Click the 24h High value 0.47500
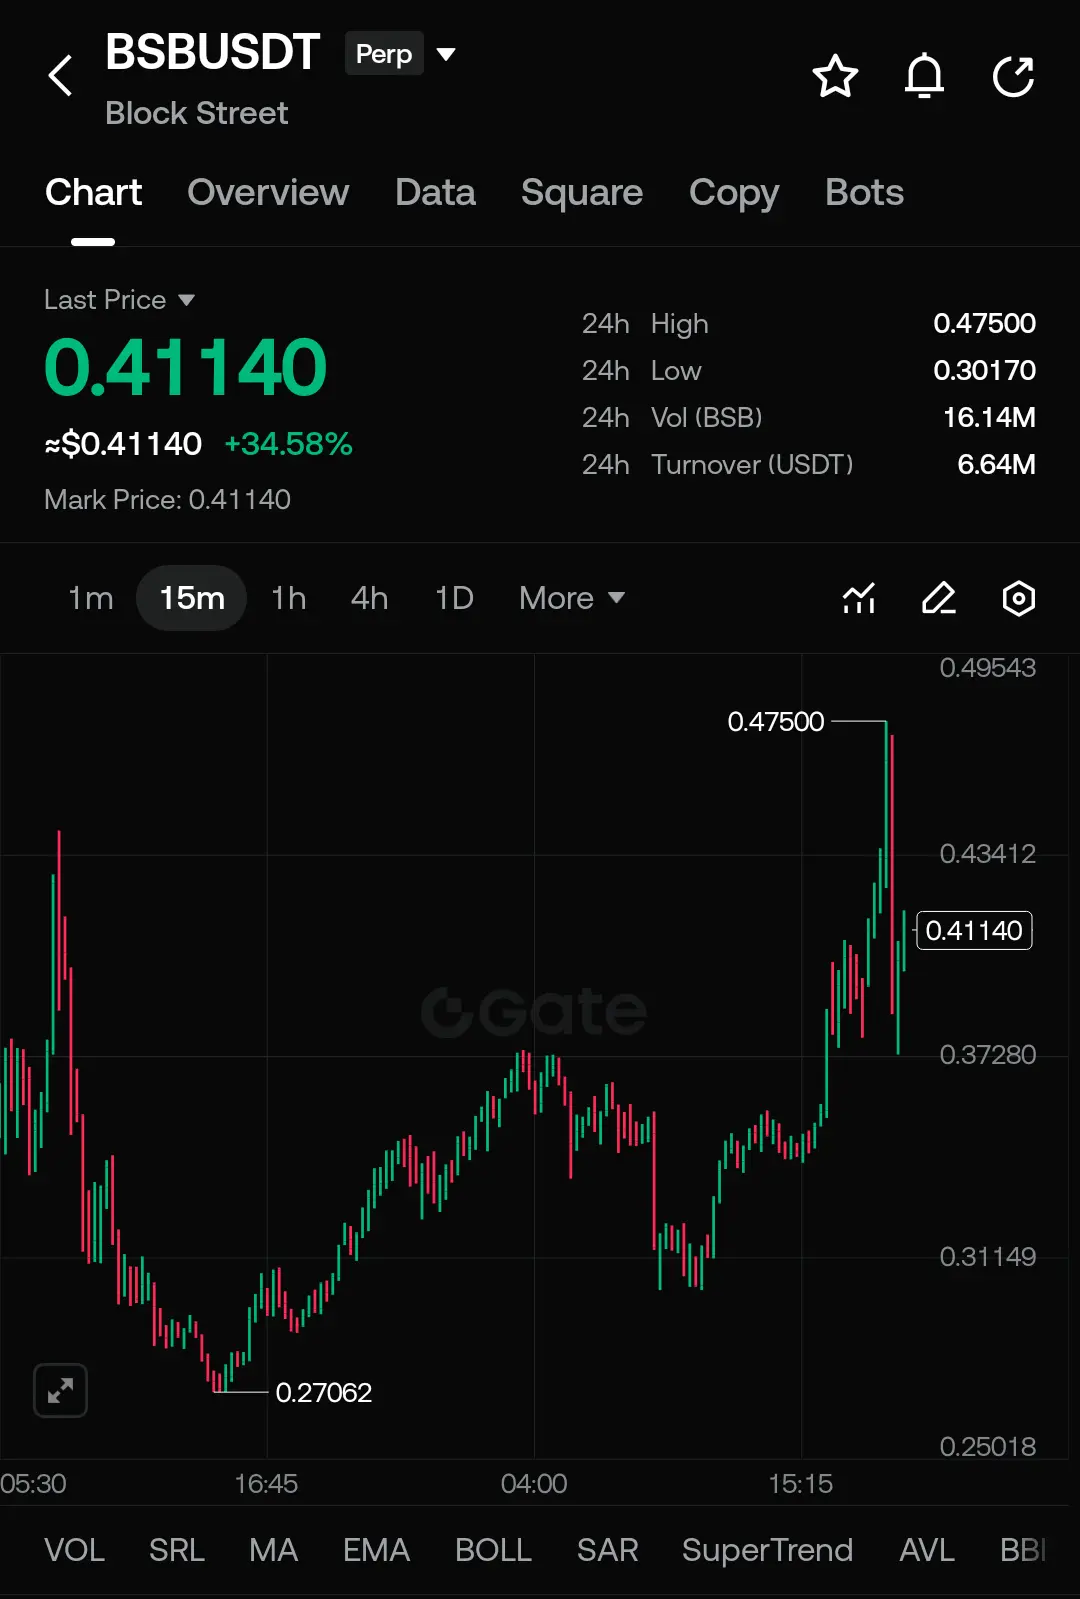The image size is (1080, 1599). pos(984,323)
